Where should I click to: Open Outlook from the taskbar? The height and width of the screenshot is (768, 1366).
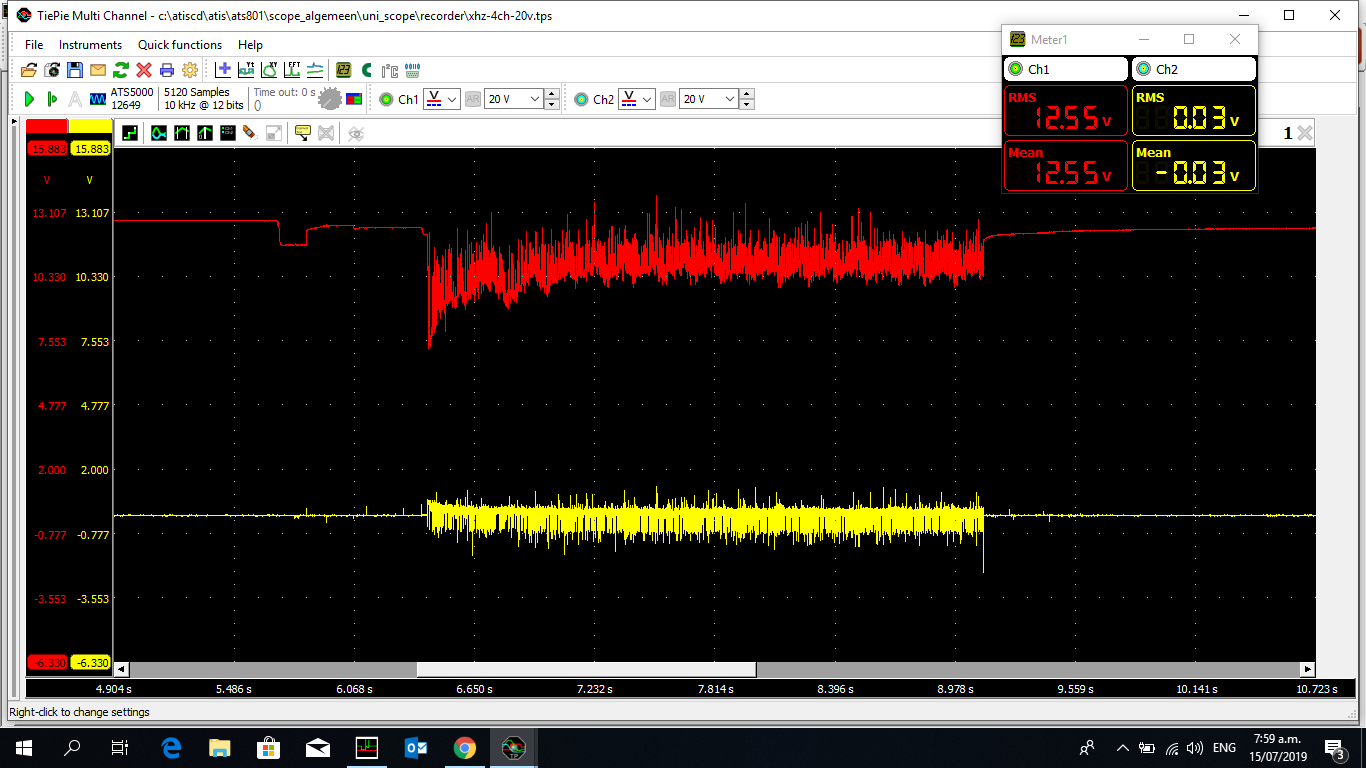pos(415,747)
